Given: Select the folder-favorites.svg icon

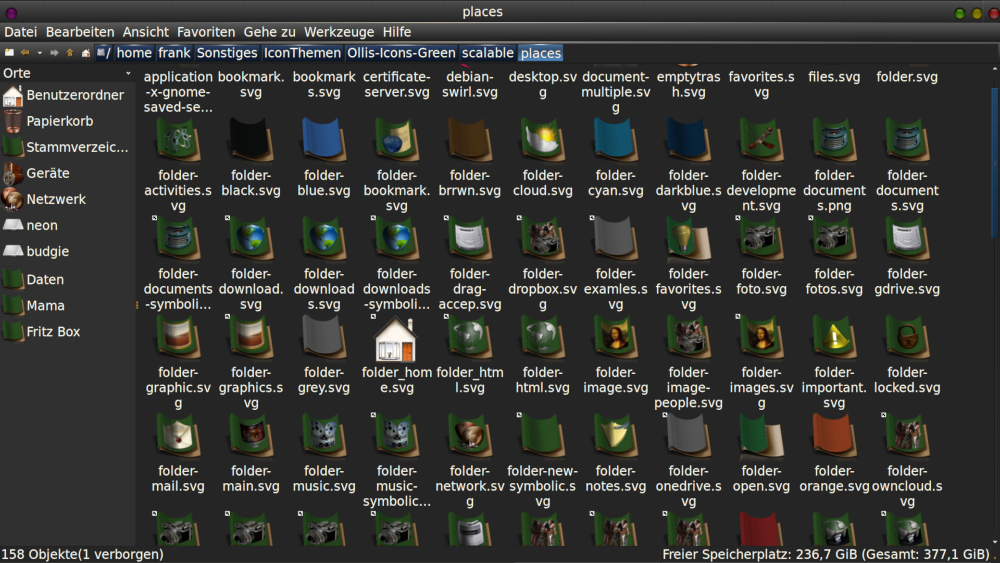Looking at the screenshot, I should (688, 239).
